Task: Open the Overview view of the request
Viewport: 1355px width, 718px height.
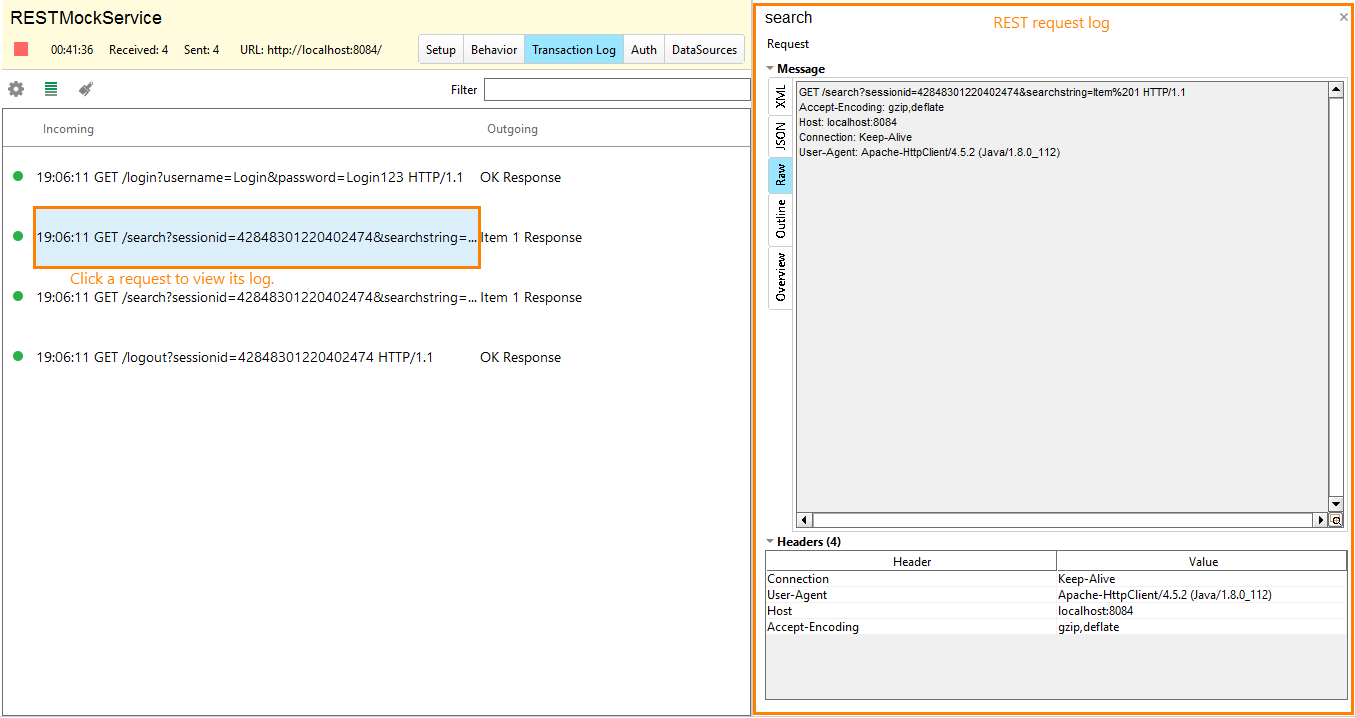Action: pos(780,277)
